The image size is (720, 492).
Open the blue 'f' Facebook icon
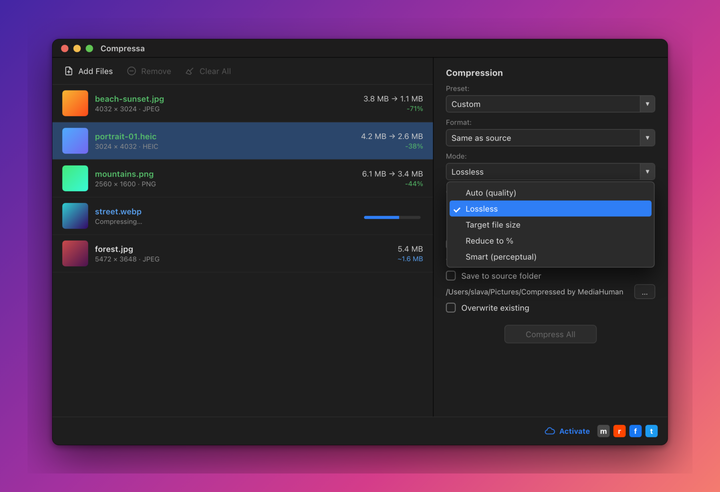(636, 431)
